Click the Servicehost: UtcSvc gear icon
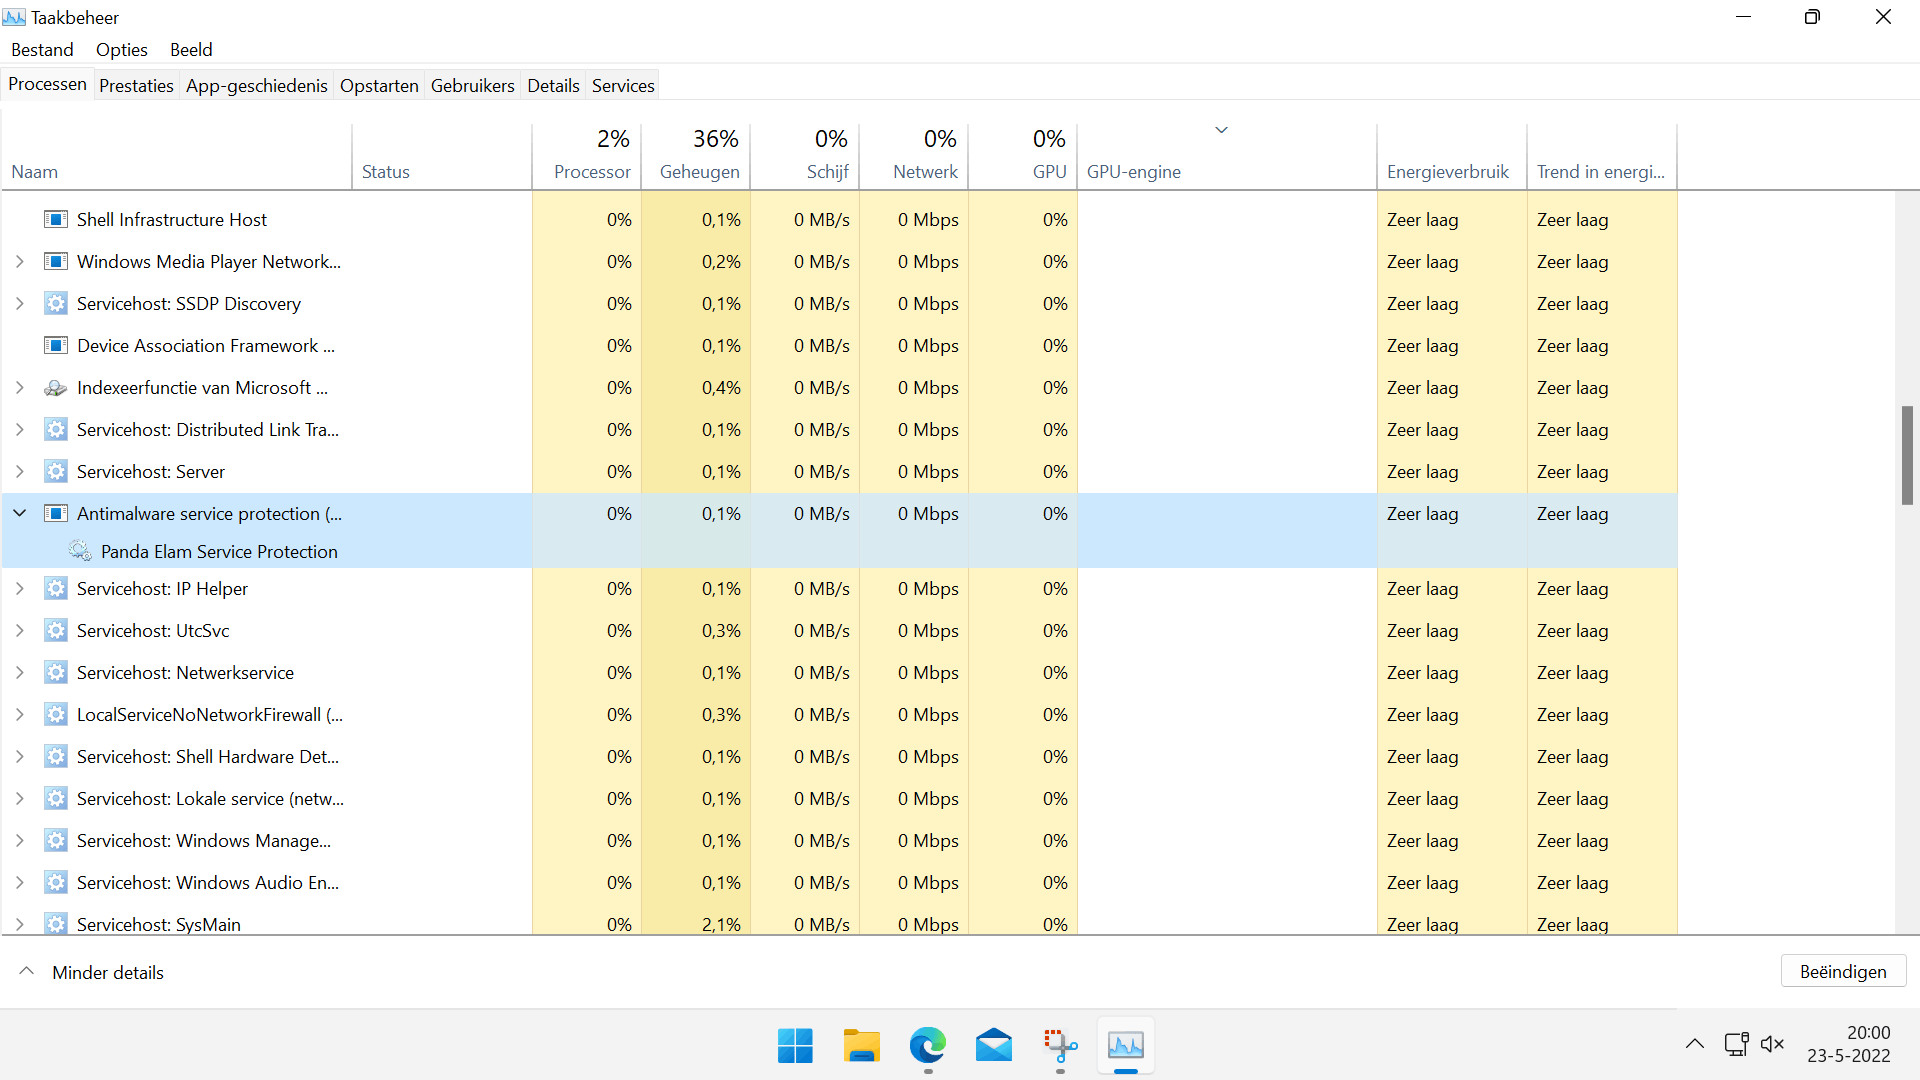Image resolution: width=1920 pixels, height=1080 pixels. coord(56,631)
